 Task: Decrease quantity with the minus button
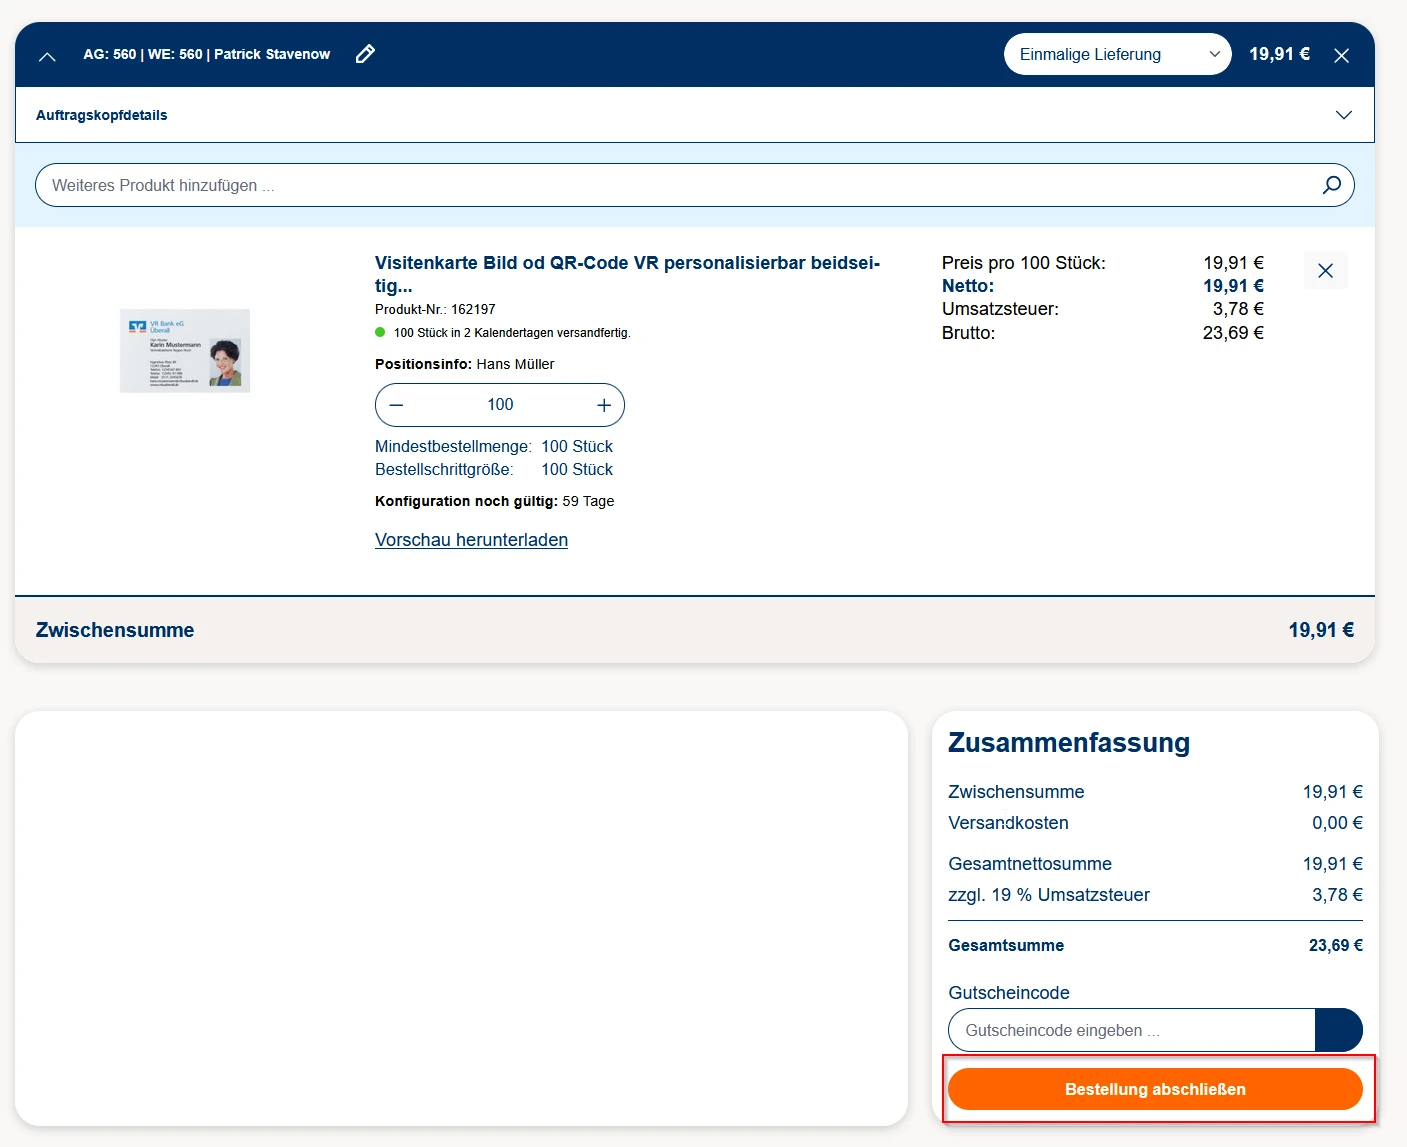pos(397,405)
